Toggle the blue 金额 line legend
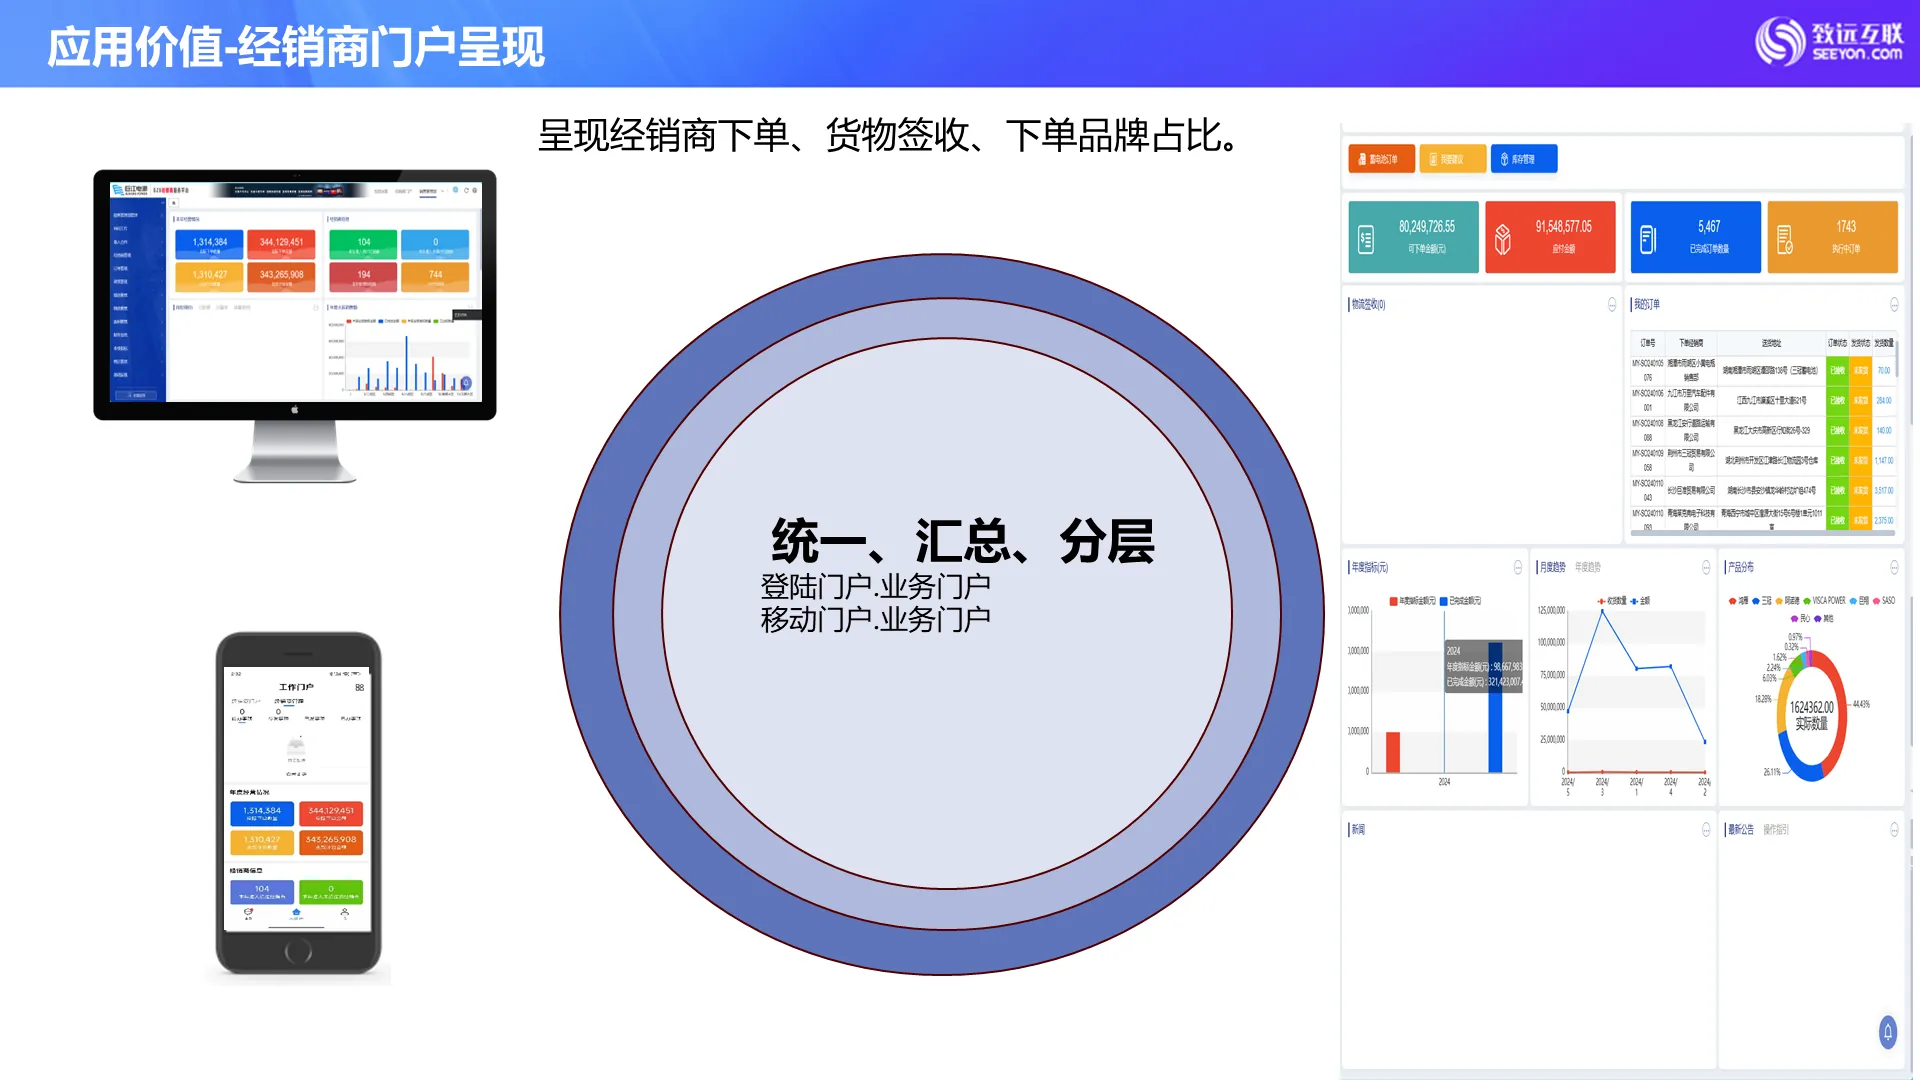Screen dimensions: 1920x1080 [x=1640, y=601]
